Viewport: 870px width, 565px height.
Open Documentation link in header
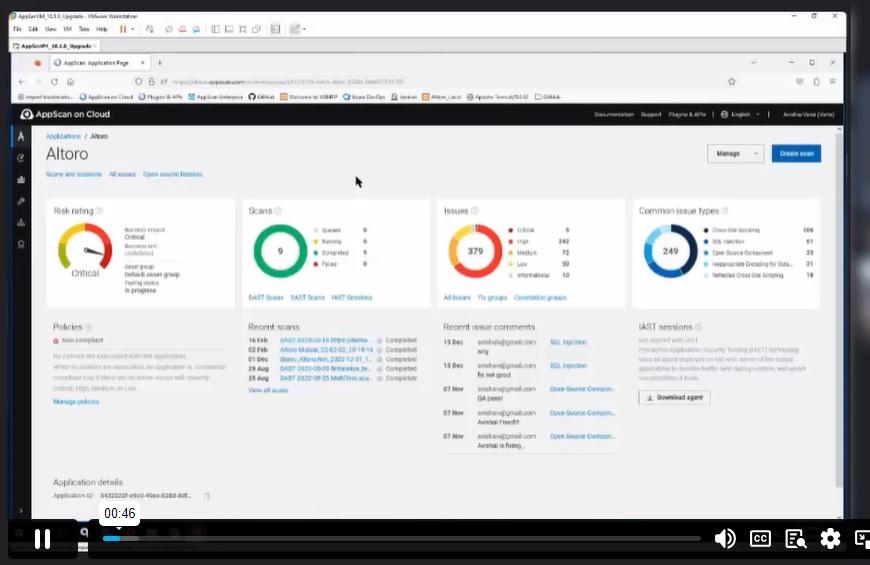click(x=614, y=114)
